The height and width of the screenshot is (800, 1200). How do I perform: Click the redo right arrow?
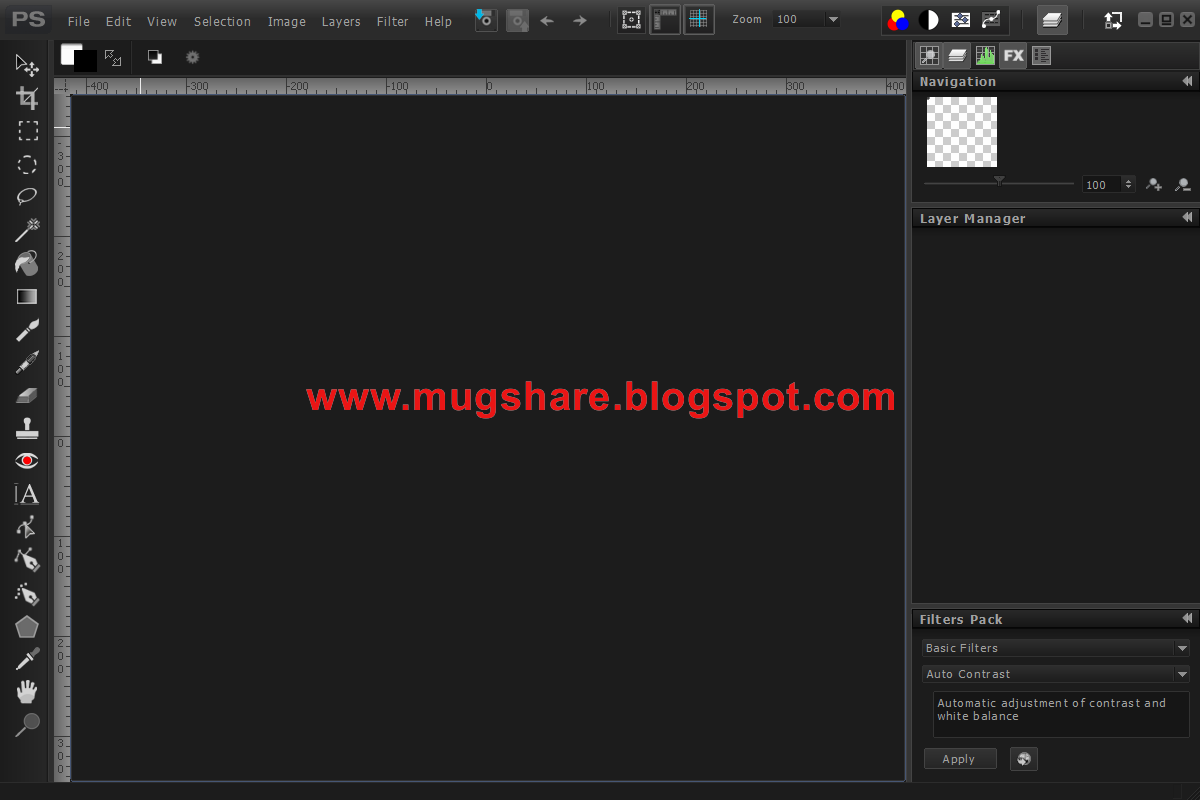click(579, 20)
